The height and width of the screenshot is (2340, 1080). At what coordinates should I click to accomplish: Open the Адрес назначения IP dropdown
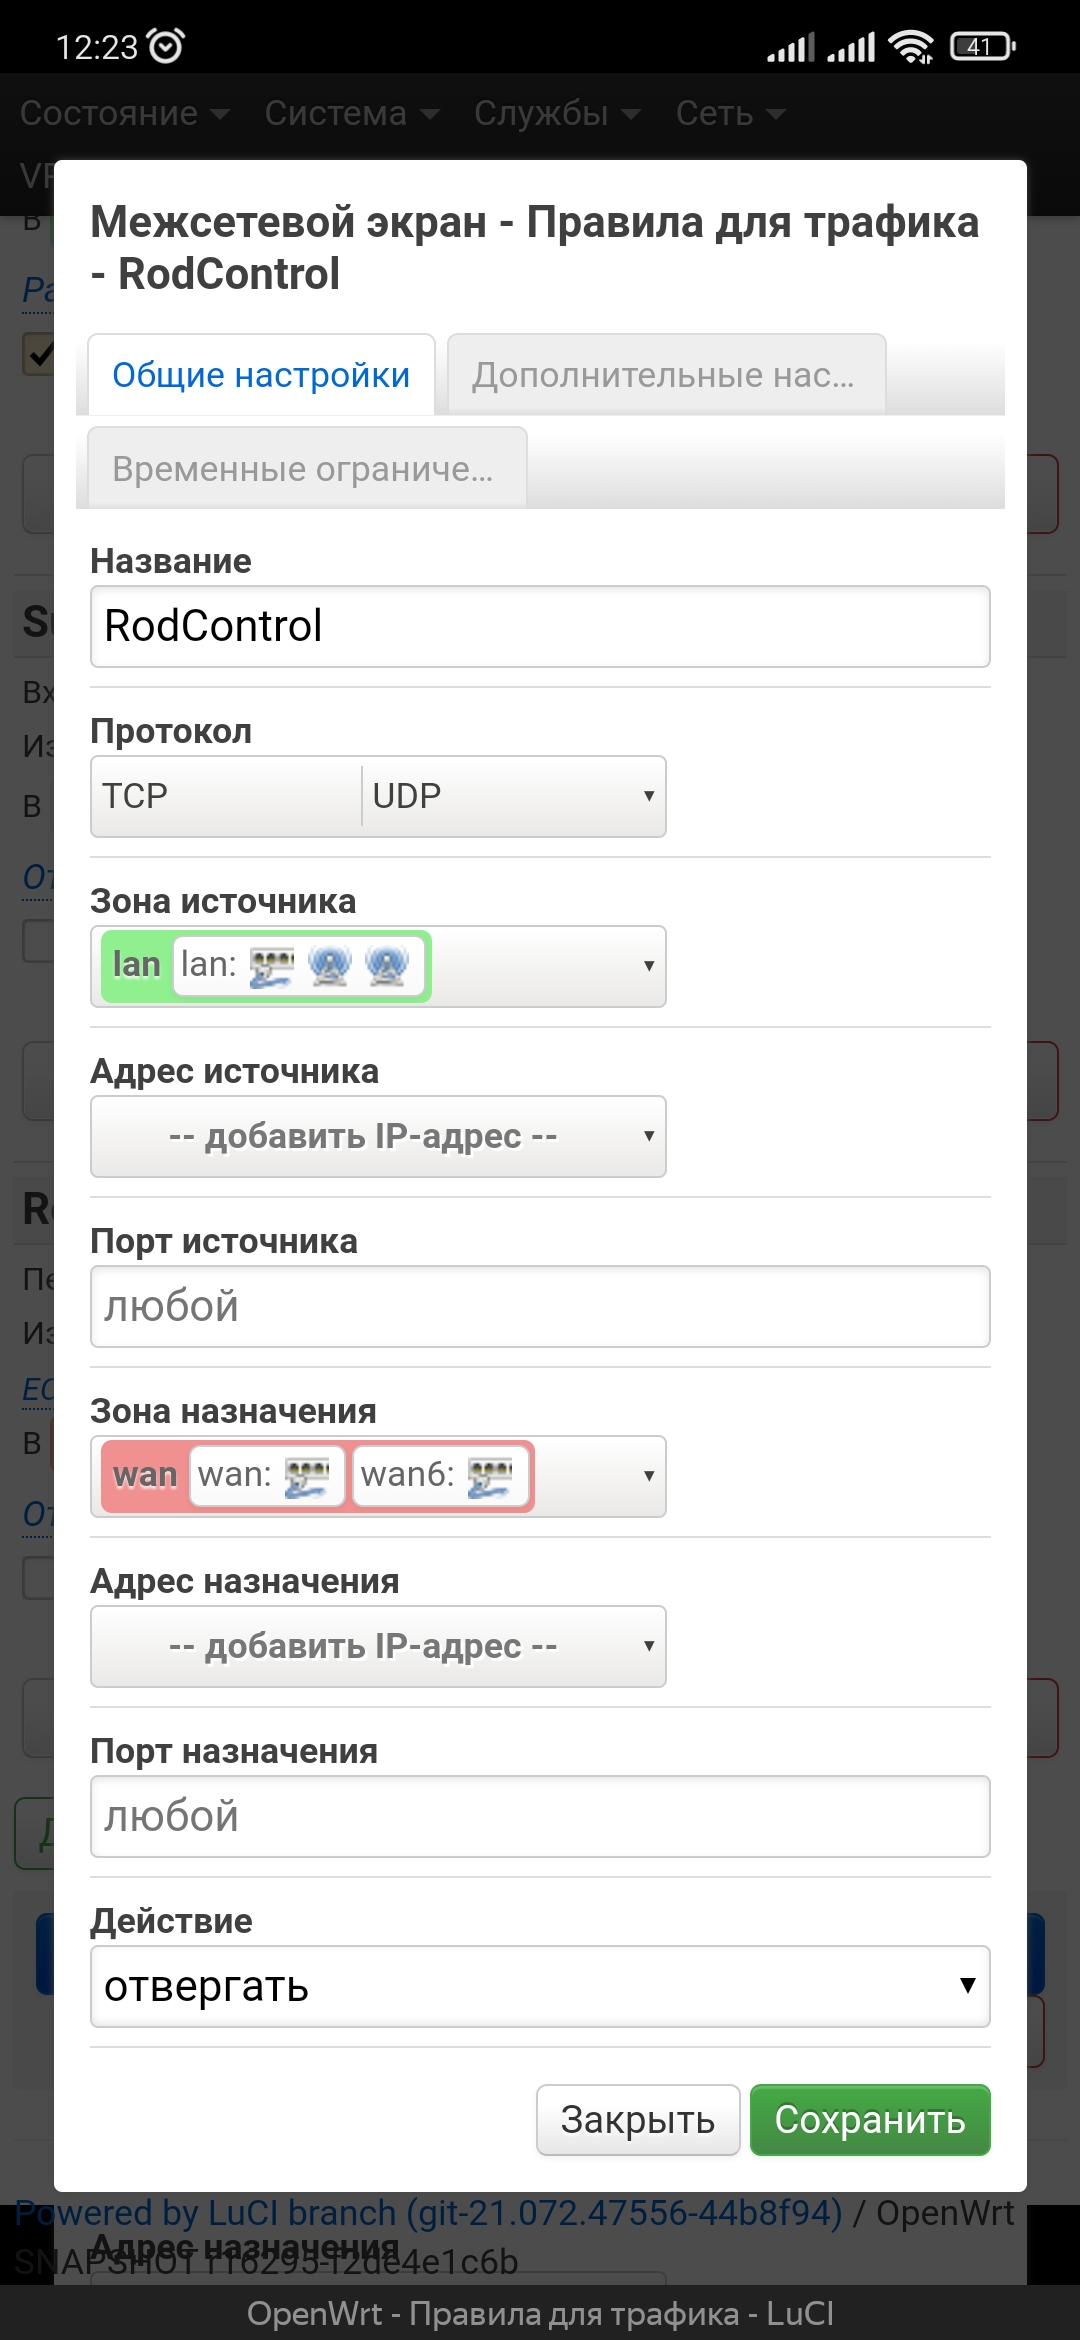378,1646
